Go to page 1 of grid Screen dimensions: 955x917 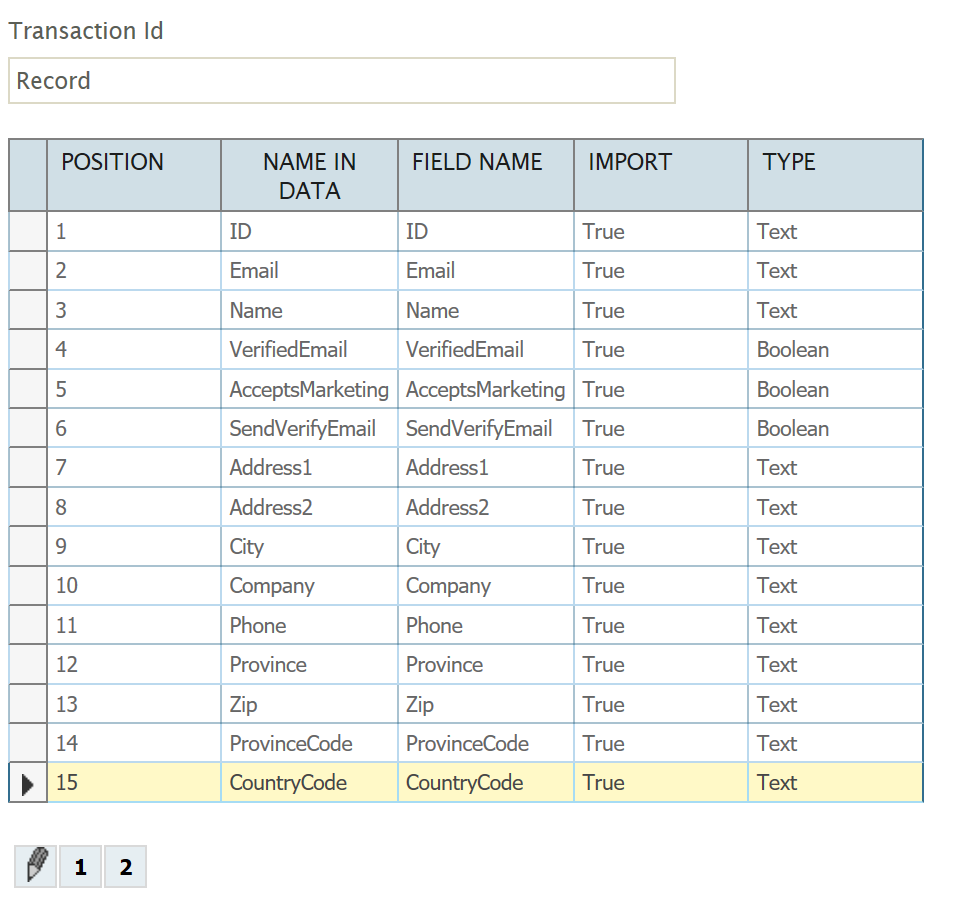[x=81, y=867]
